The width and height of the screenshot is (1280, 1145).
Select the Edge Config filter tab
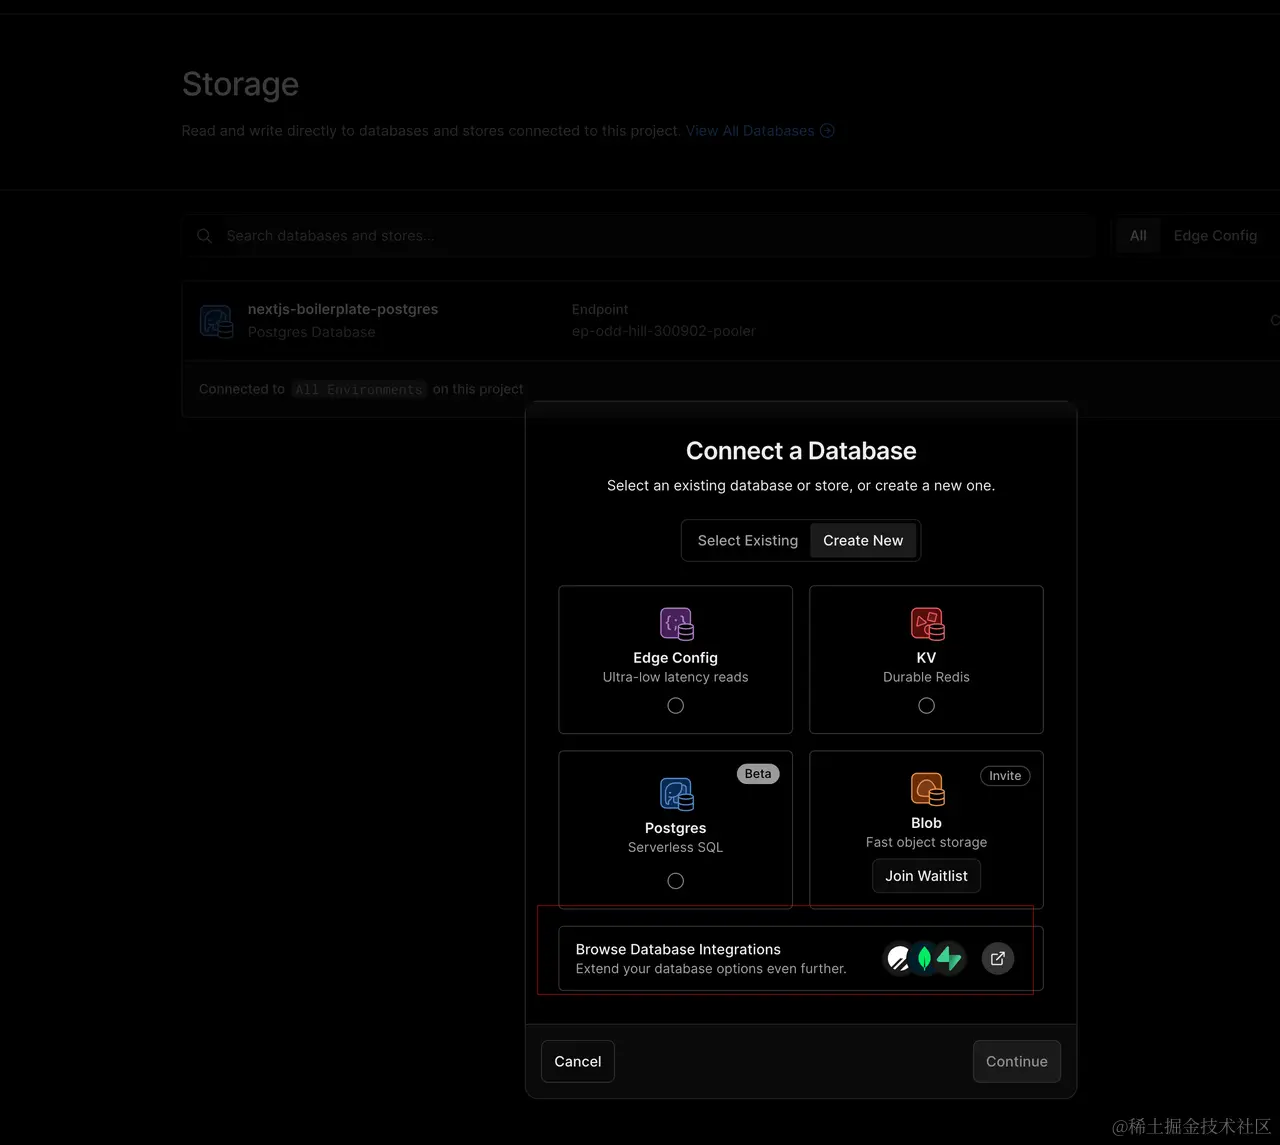1215,236
